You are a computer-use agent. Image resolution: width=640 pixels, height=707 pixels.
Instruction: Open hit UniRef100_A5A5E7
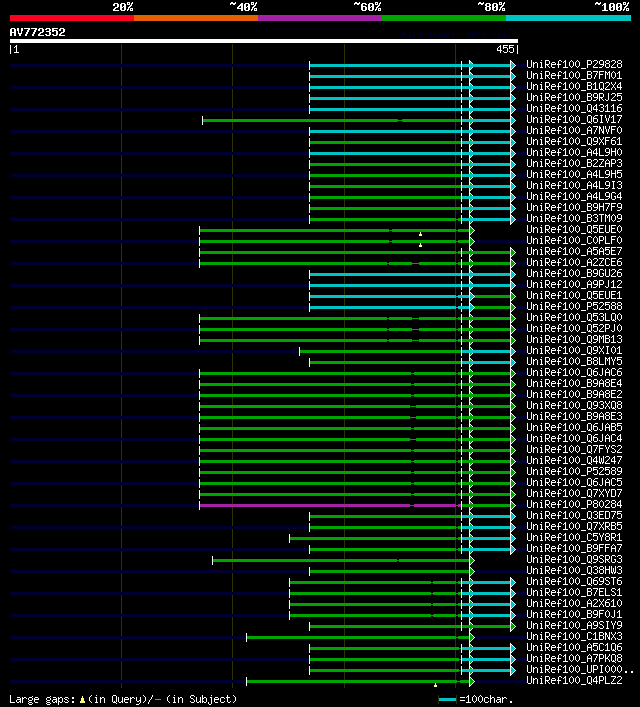(x=574, y=252)
